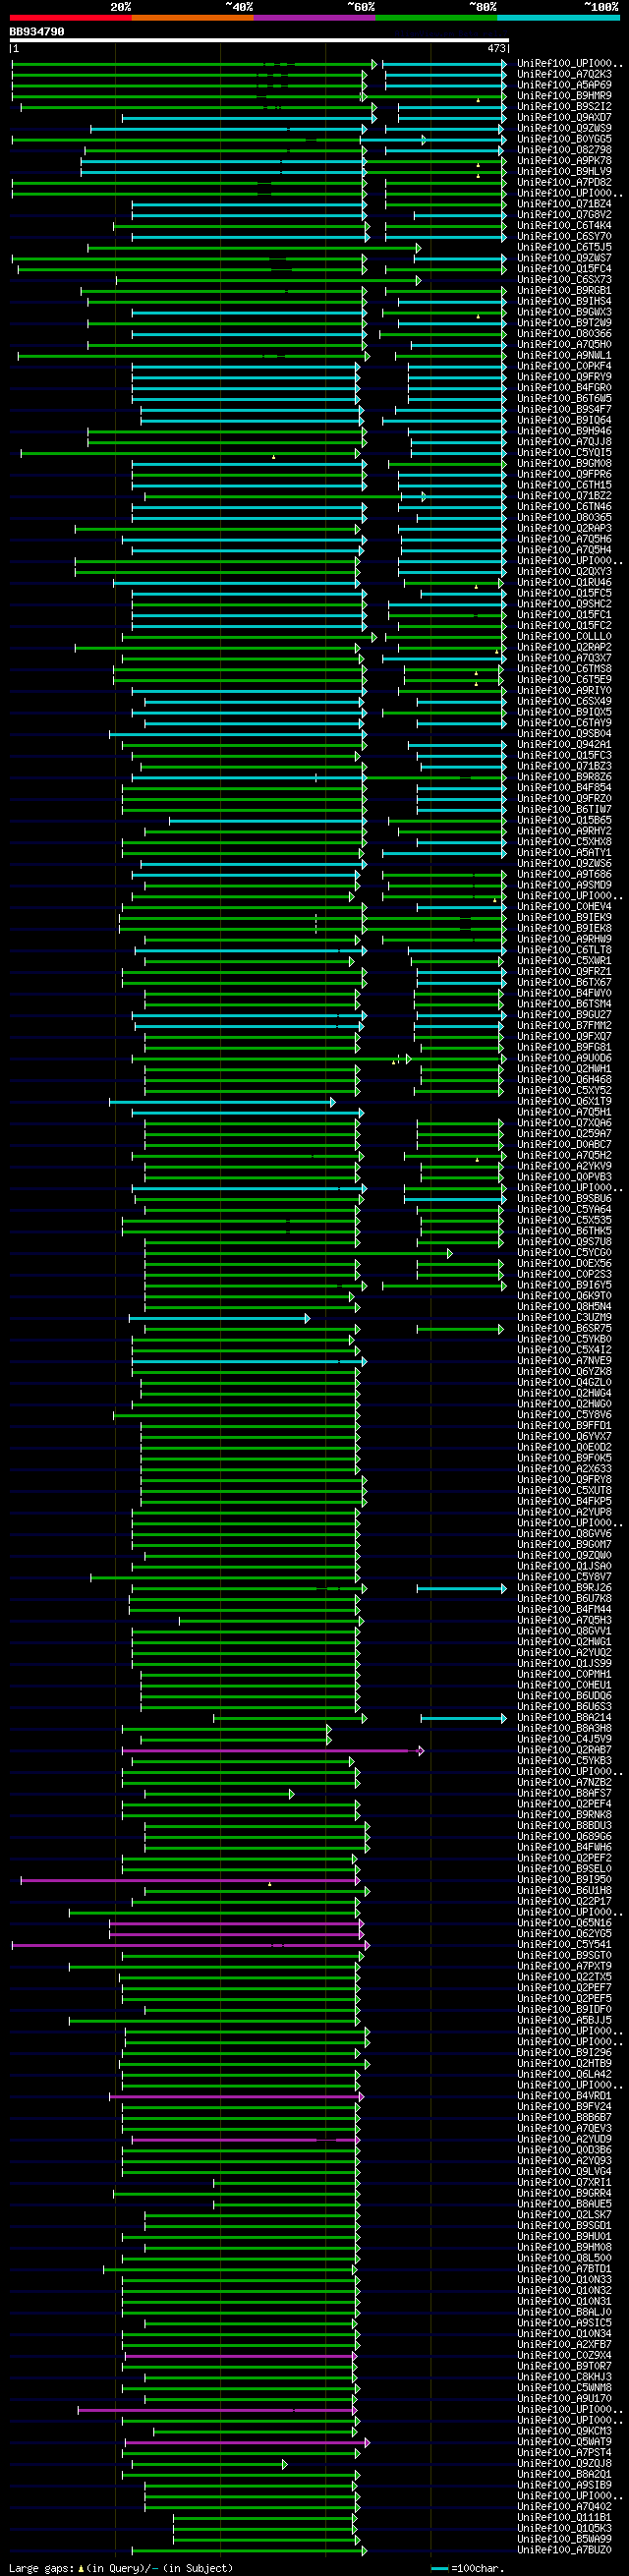Image resolution: width=629 pixels, height=2576 pixels.
Task: Click the UniRef100_Q9ZWS9 label
Action: [x=564, y=128]
